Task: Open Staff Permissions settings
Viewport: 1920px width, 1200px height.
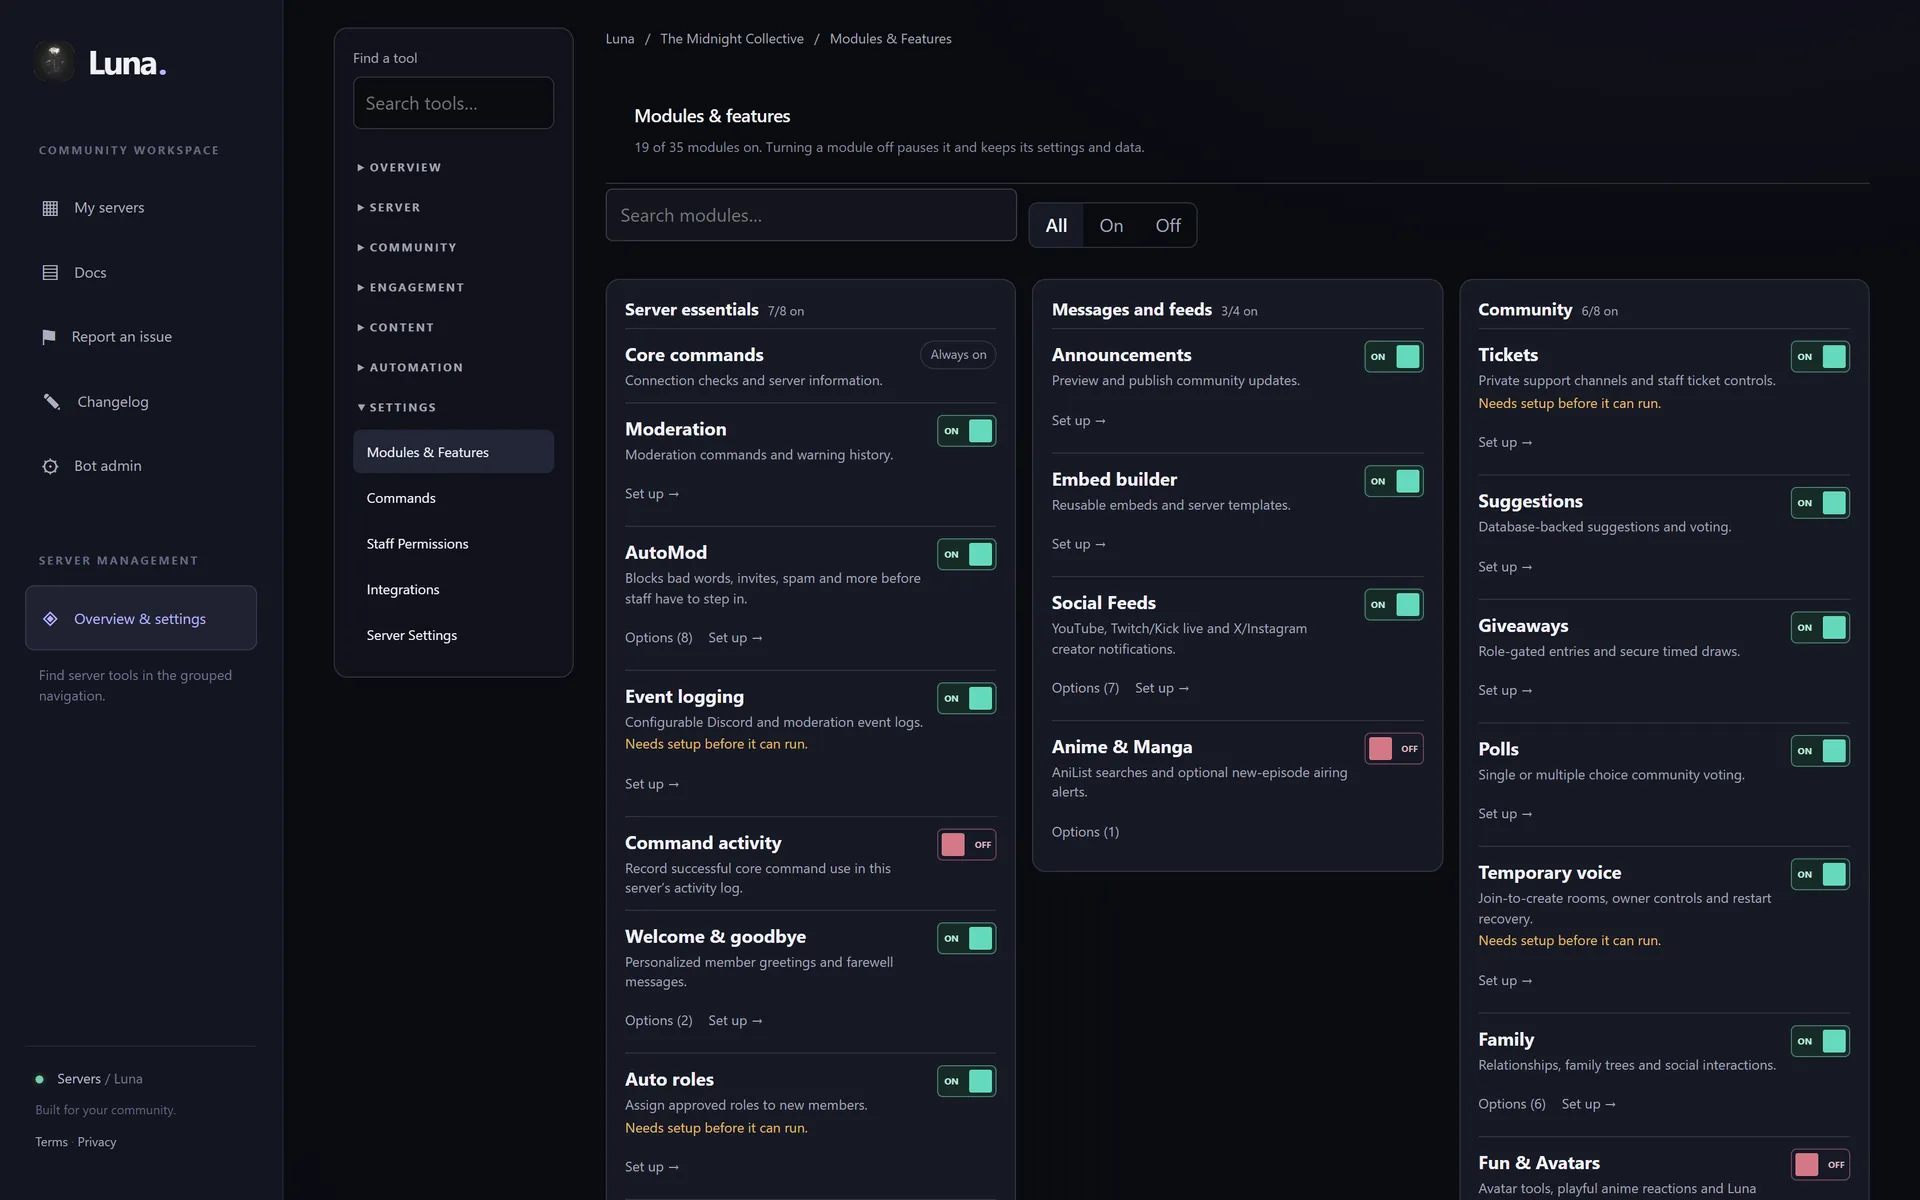Action: pyautogui.click(x=453, y=544)
